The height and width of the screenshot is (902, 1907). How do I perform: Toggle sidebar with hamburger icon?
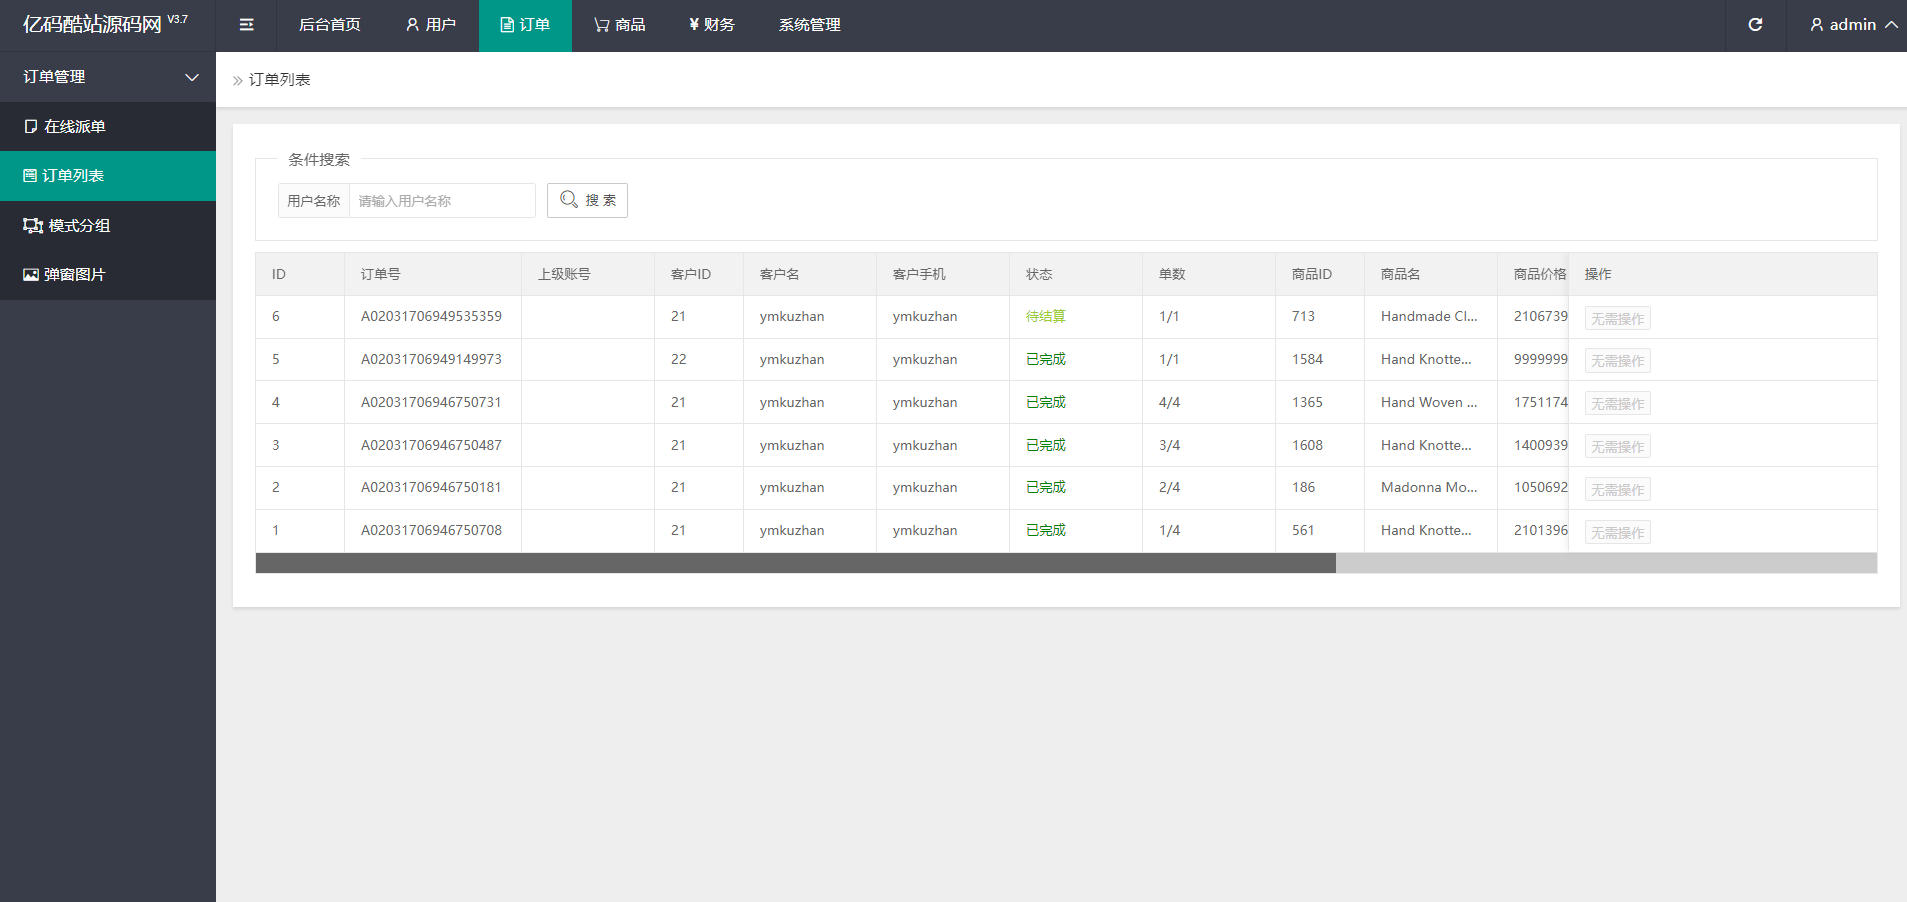pyautogui.click(x=246, y=25)
